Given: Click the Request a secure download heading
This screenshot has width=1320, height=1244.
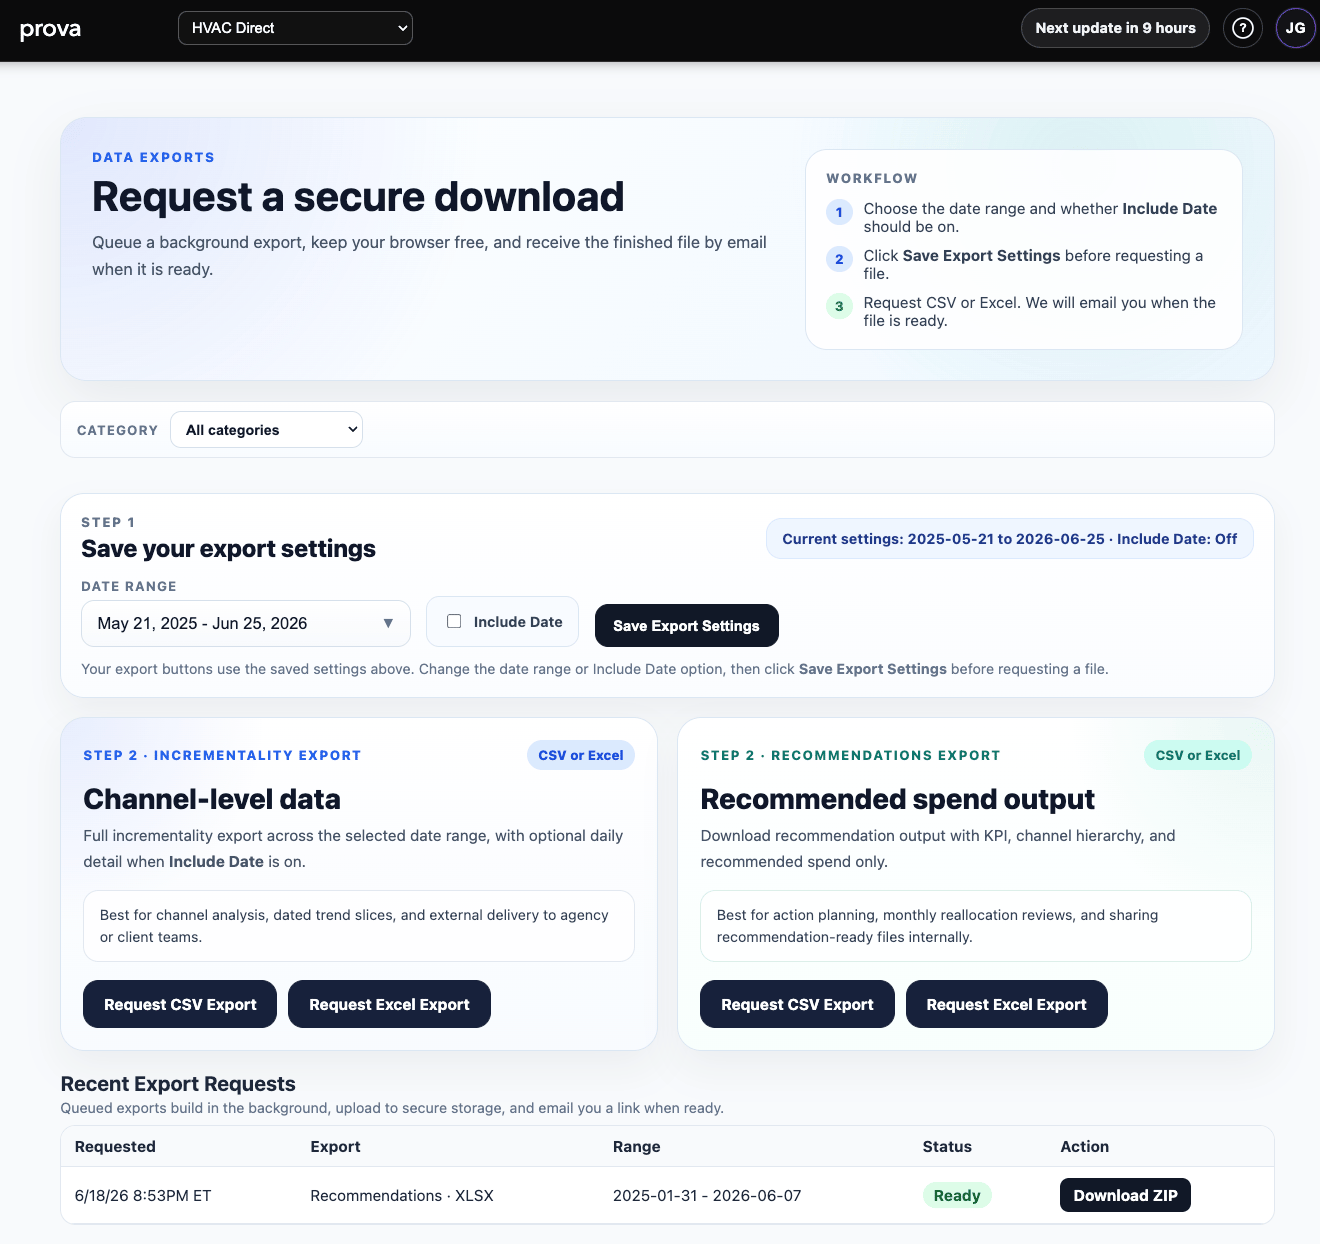Looking at the screenshot, I should point(358,197).
